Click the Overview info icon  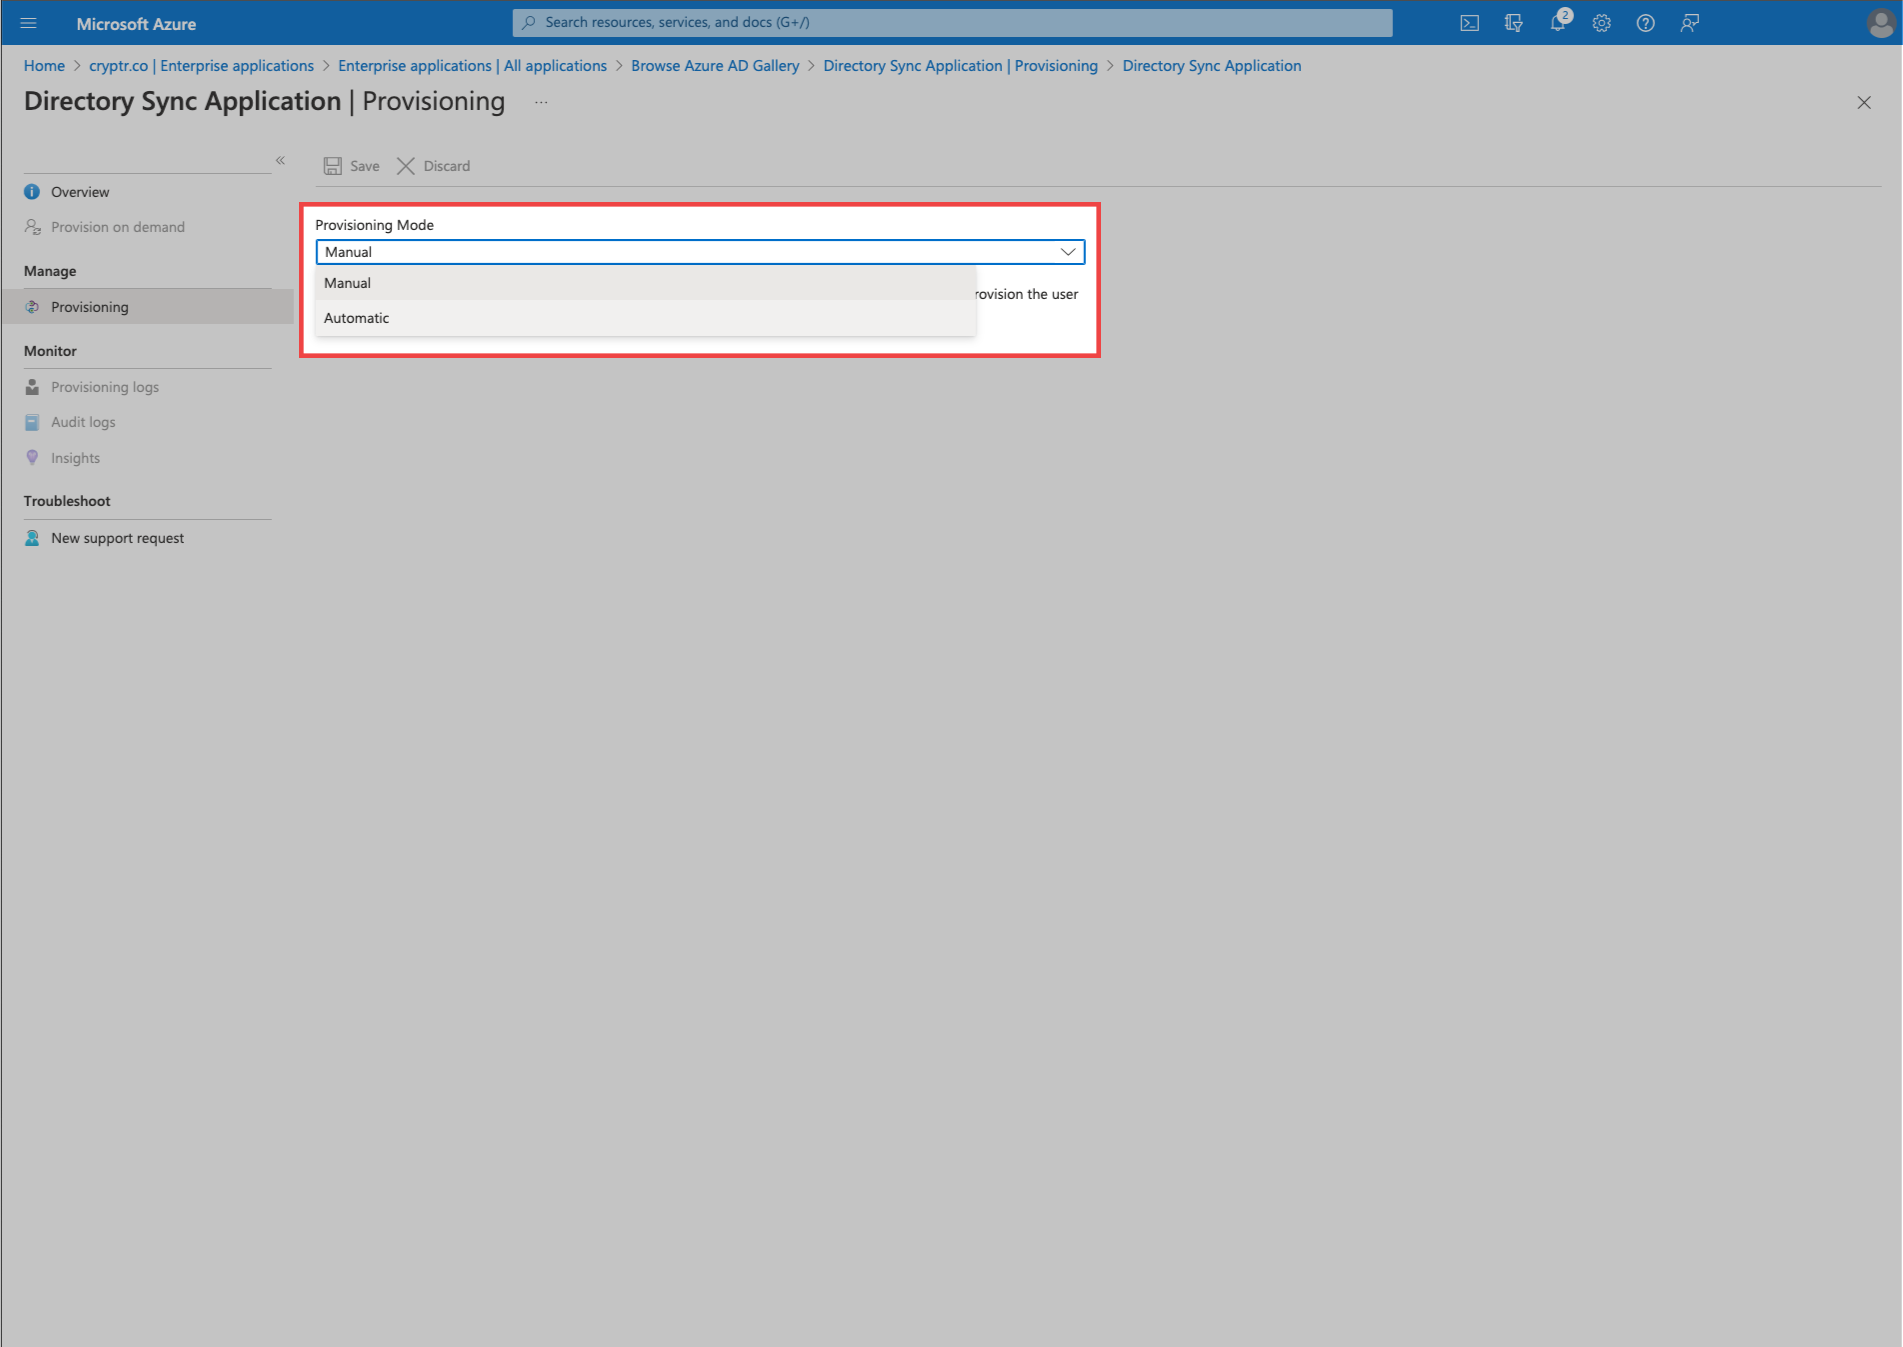[x=32, y=192]
